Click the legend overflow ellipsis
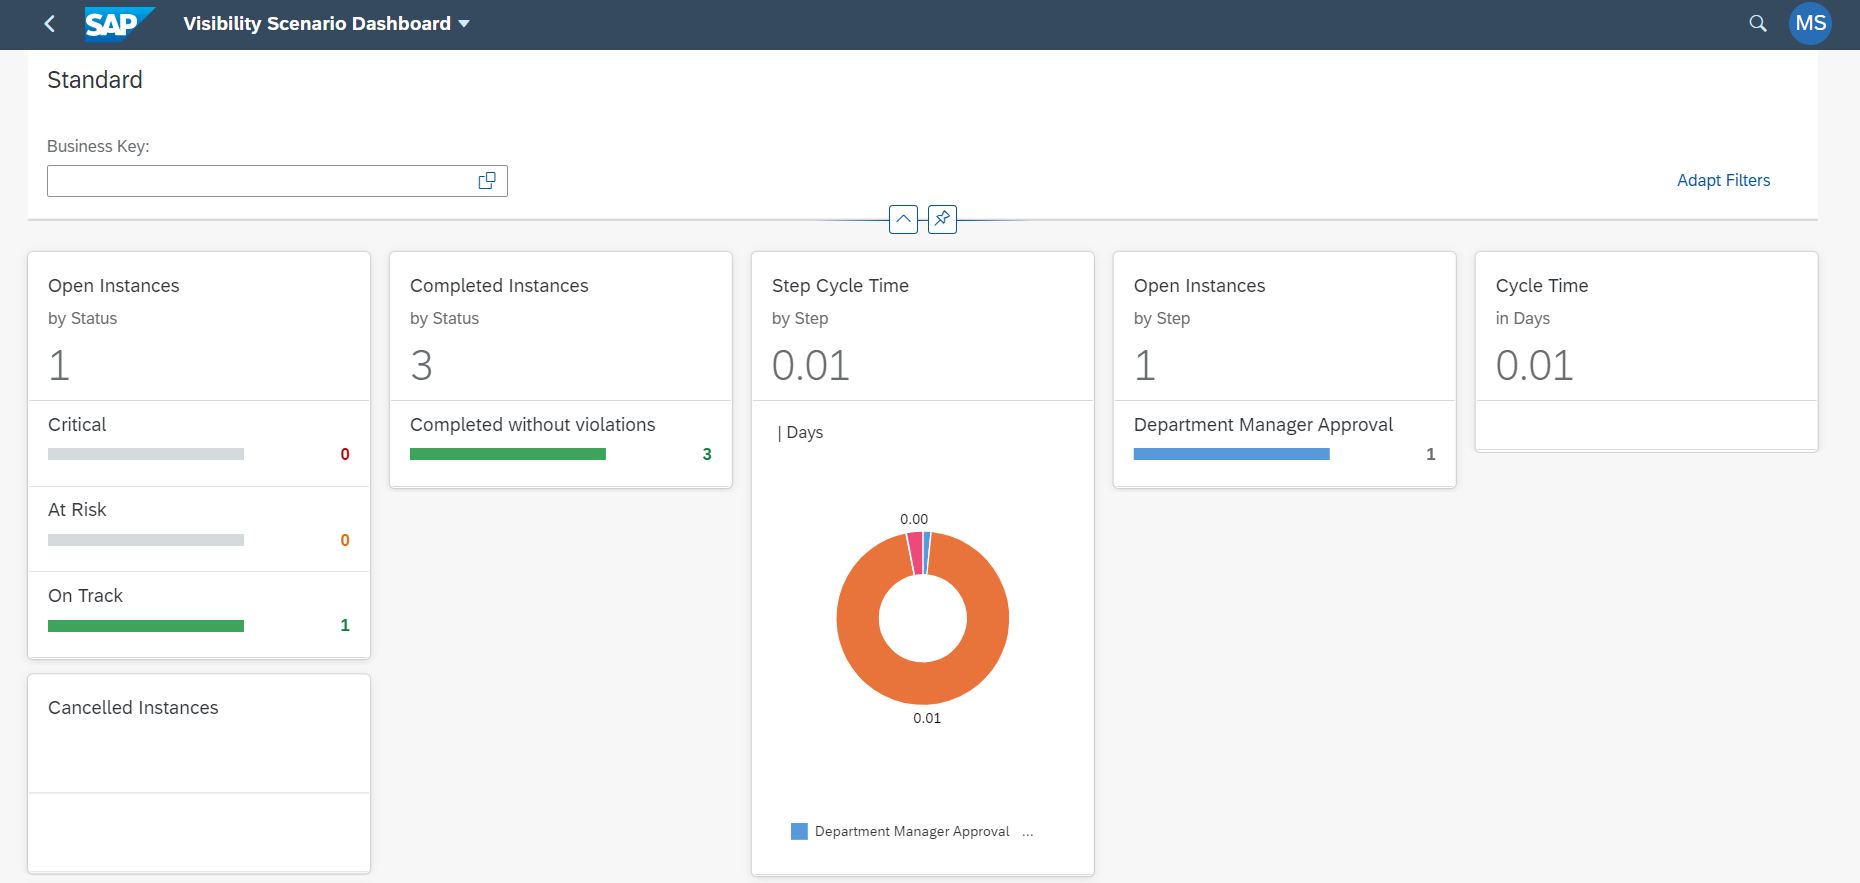Image resolution: width=1860 pixels, height=883 pixels. [1028, 832]
